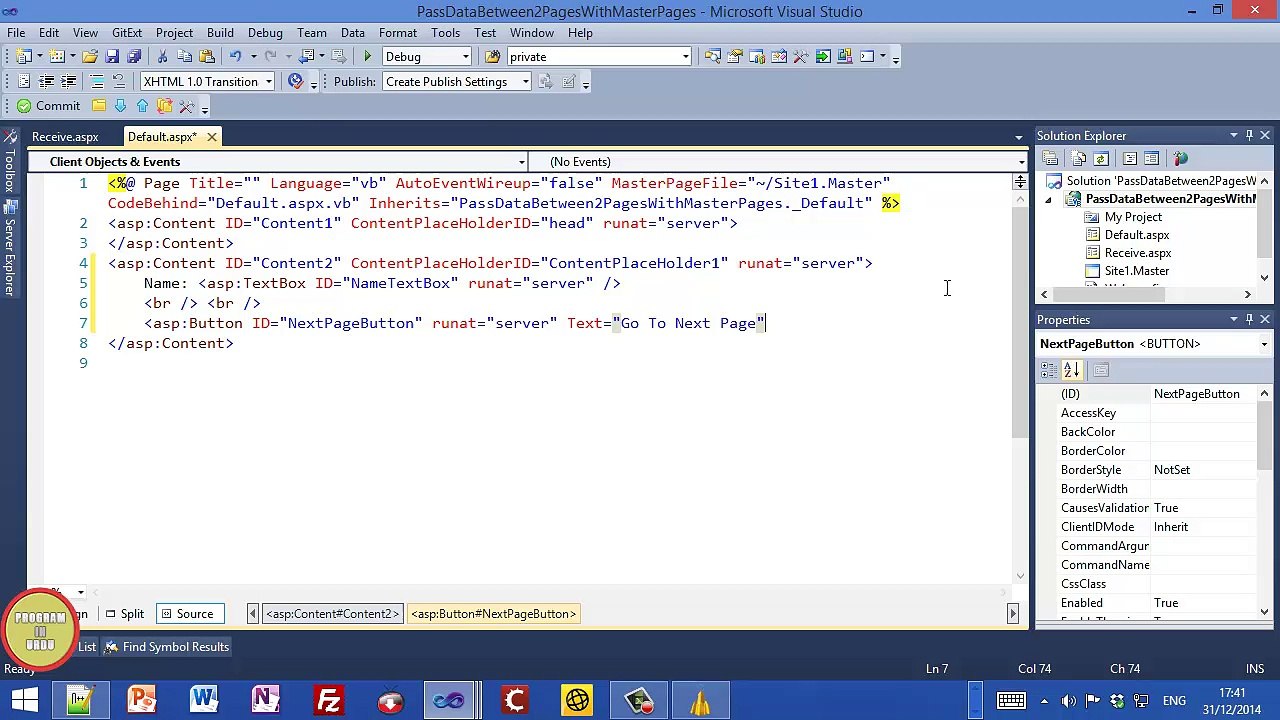The height and width of the screenshot is (720, 1280).
Task: Click the GitExt Push up-arrow icon
Action: [x=142, y=106]
